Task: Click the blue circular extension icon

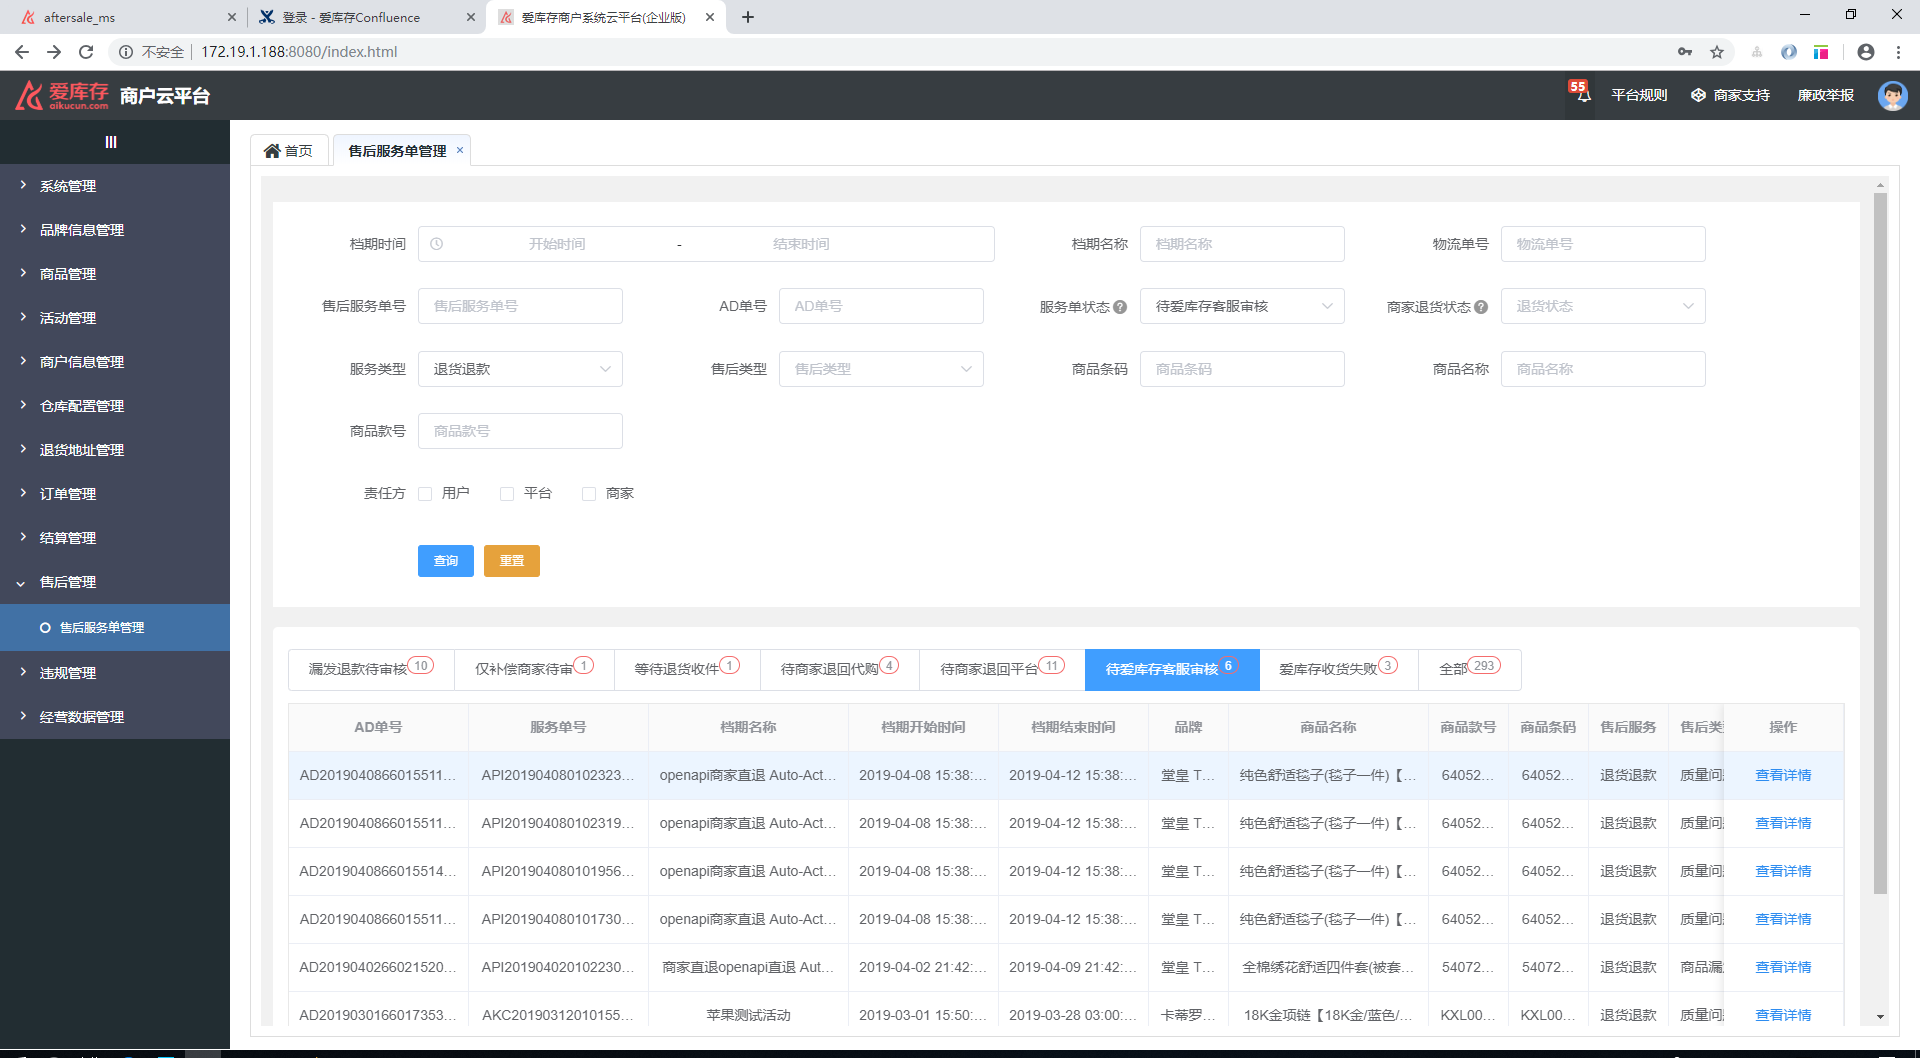Action: (x=1789, y=52)
